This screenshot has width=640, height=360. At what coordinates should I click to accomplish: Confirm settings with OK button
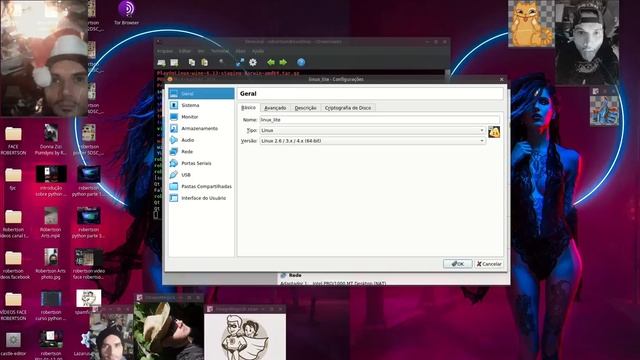(458, 264)
